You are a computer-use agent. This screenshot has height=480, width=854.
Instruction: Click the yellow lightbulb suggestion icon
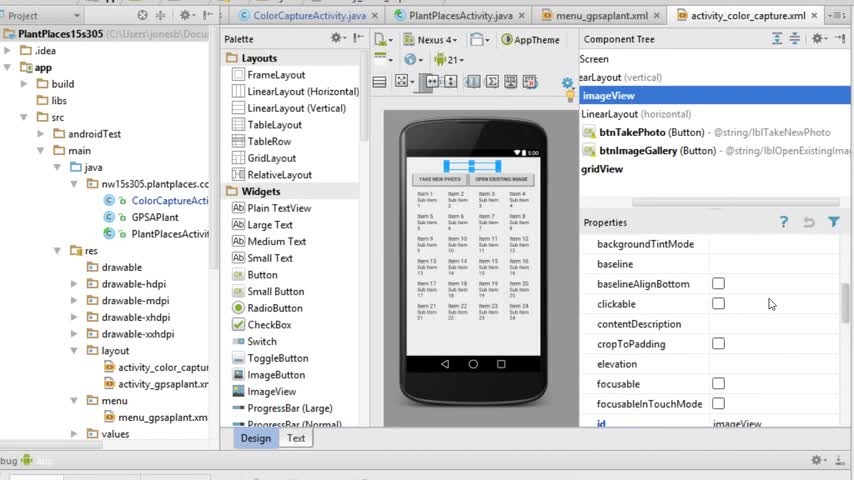tap(570, 97)
